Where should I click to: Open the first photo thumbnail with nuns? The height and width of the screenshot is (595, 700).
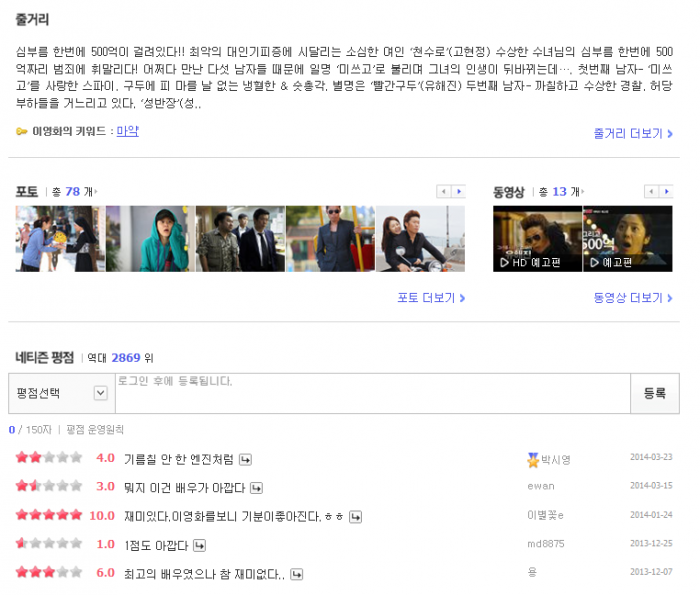click(60, 240)
